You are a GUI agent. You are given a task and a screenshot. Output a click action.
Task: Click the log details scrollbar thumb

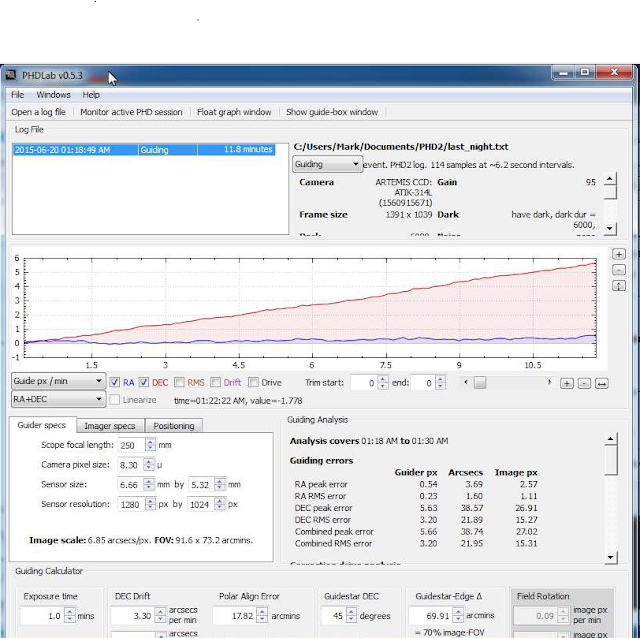(610, 192)
